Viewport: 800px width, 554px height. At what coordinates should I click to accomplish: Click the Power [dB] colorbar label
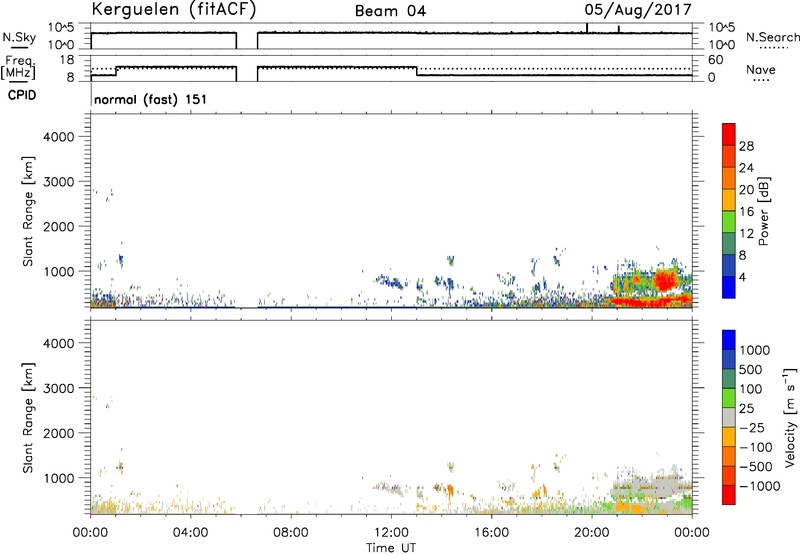click(x=764, y=211)
